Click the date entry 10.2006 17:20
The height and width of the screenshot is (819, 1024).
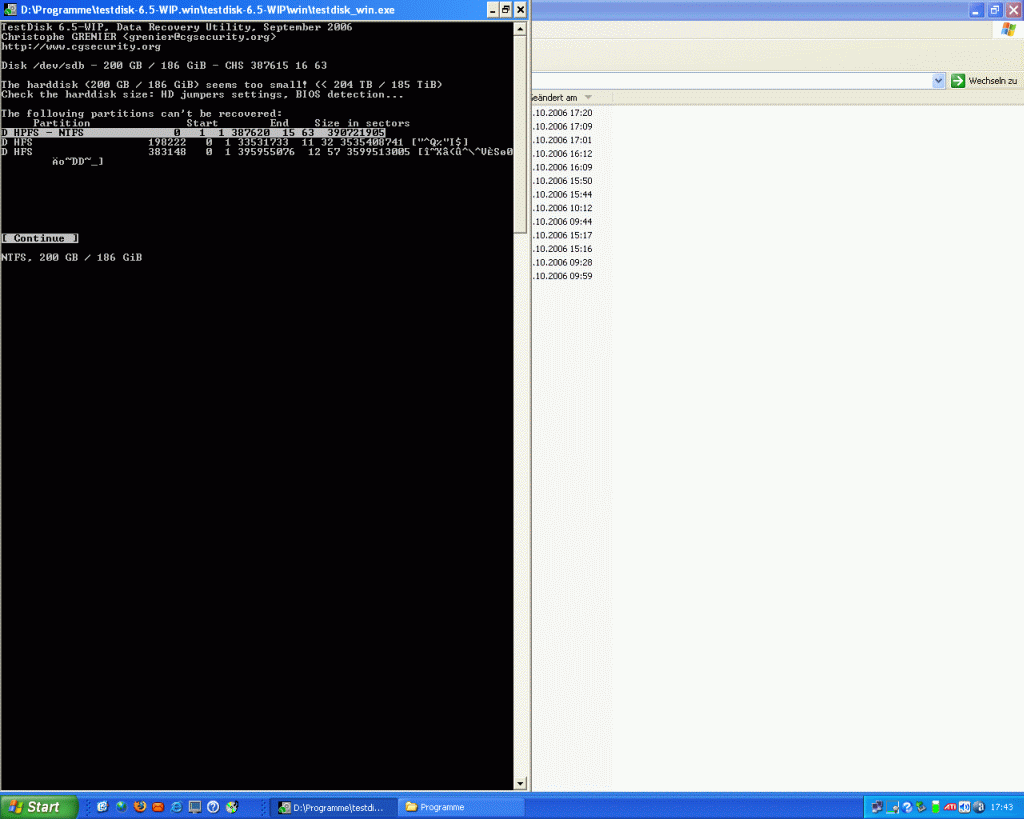(x=562, y=113)
